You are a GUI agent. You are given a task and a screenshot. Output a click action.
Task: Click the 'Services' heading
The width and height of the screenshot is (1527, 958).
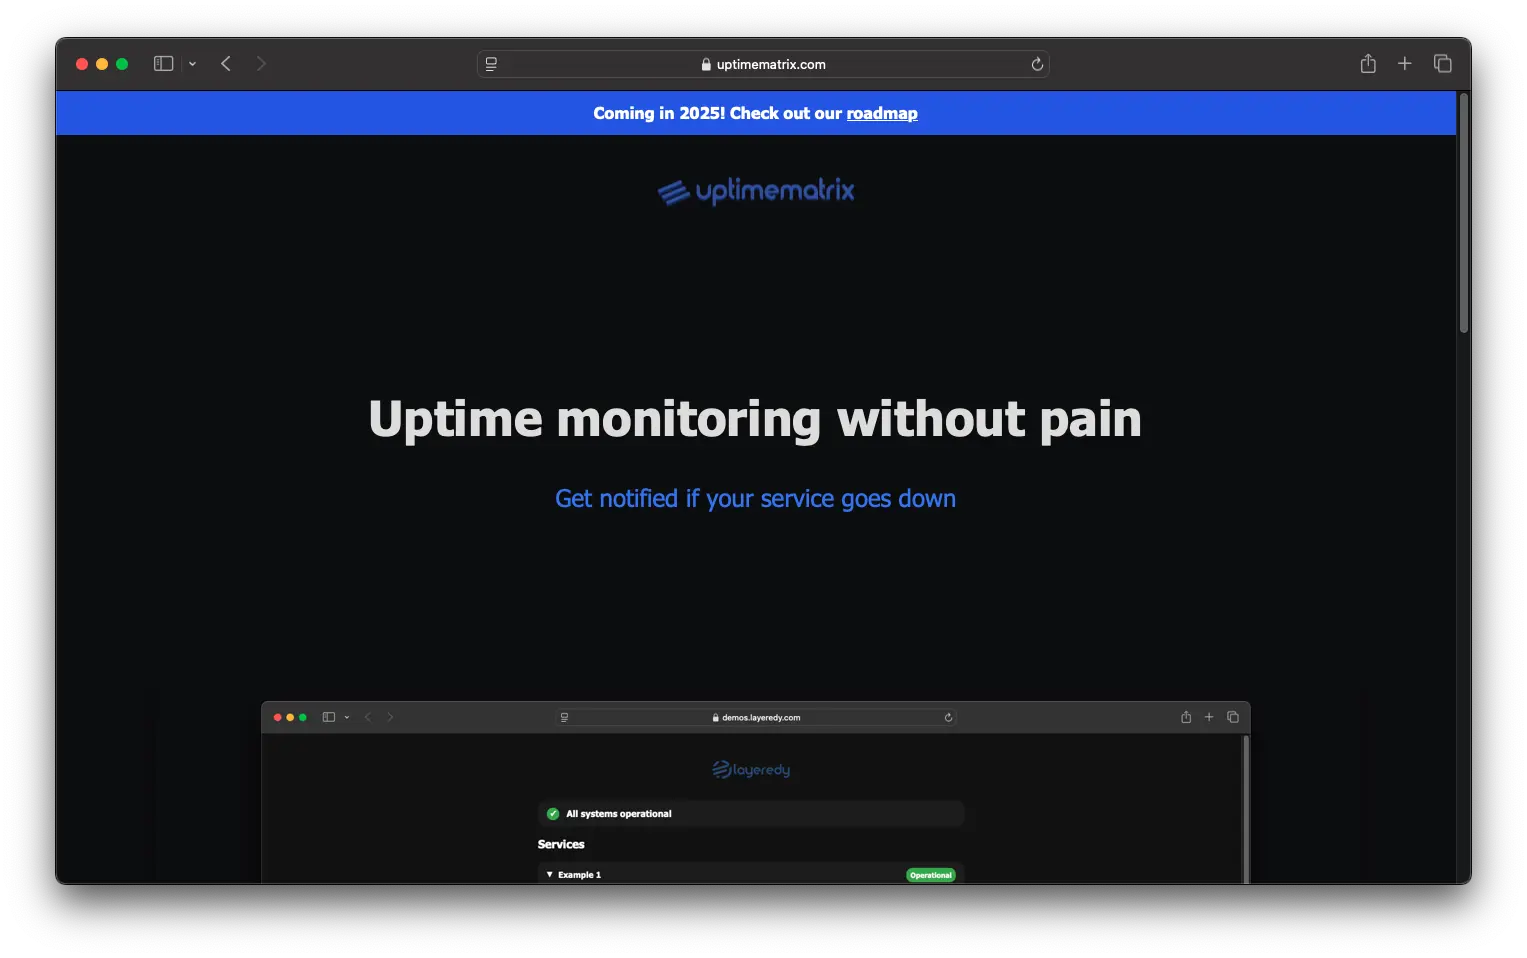(561, 844)
